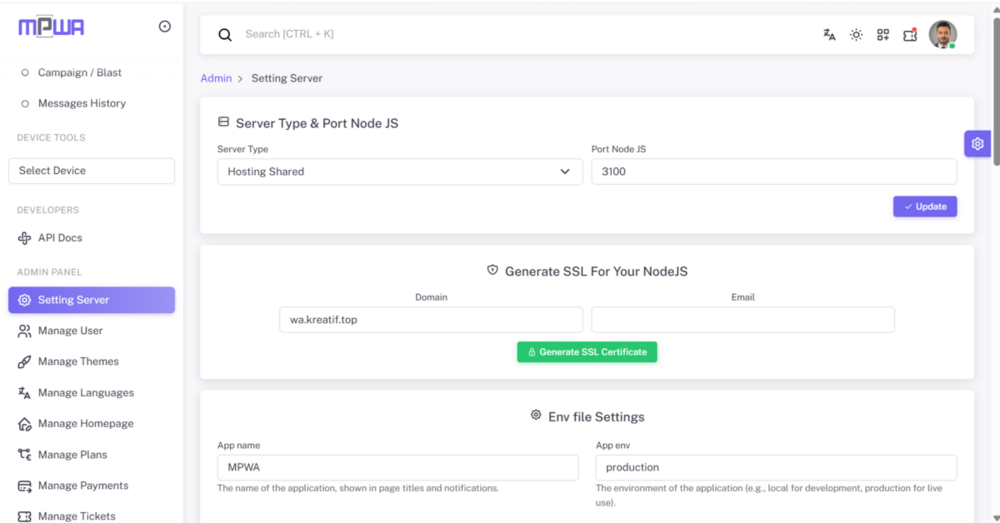This screenshot has width=1000, height=523.
Task: Click the Manage Payments card icon
Action: click(x=24, y=486)
